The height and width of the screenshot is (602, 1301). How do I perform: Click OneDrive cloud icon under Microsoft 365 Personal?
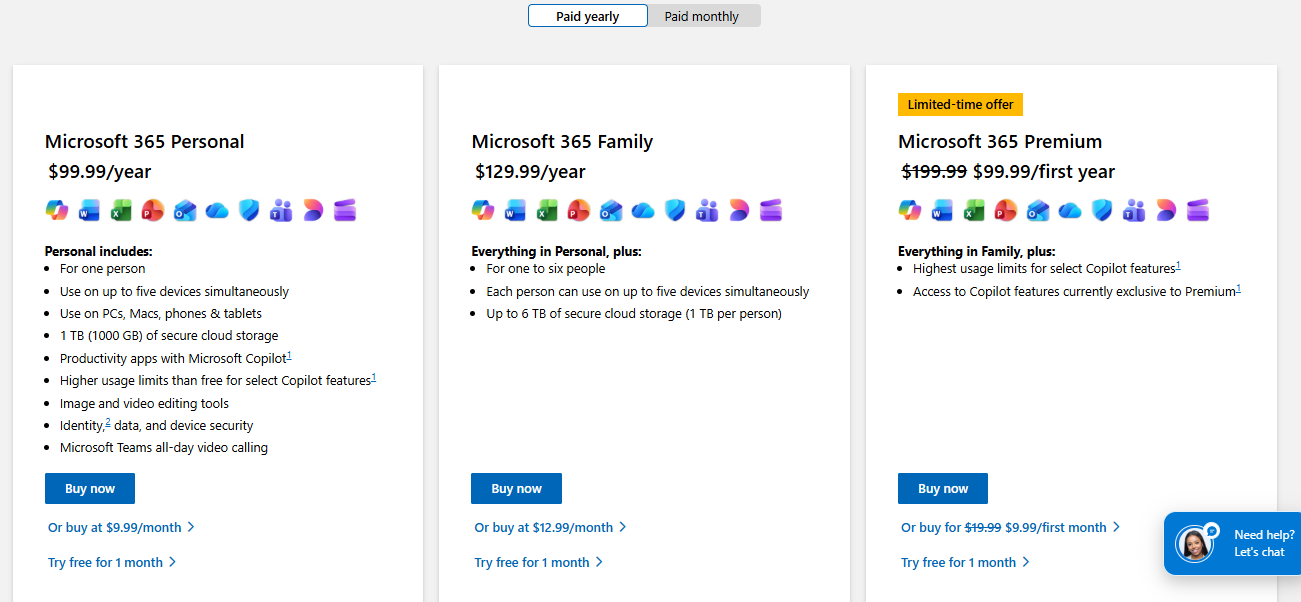click(x=217, y=210)
